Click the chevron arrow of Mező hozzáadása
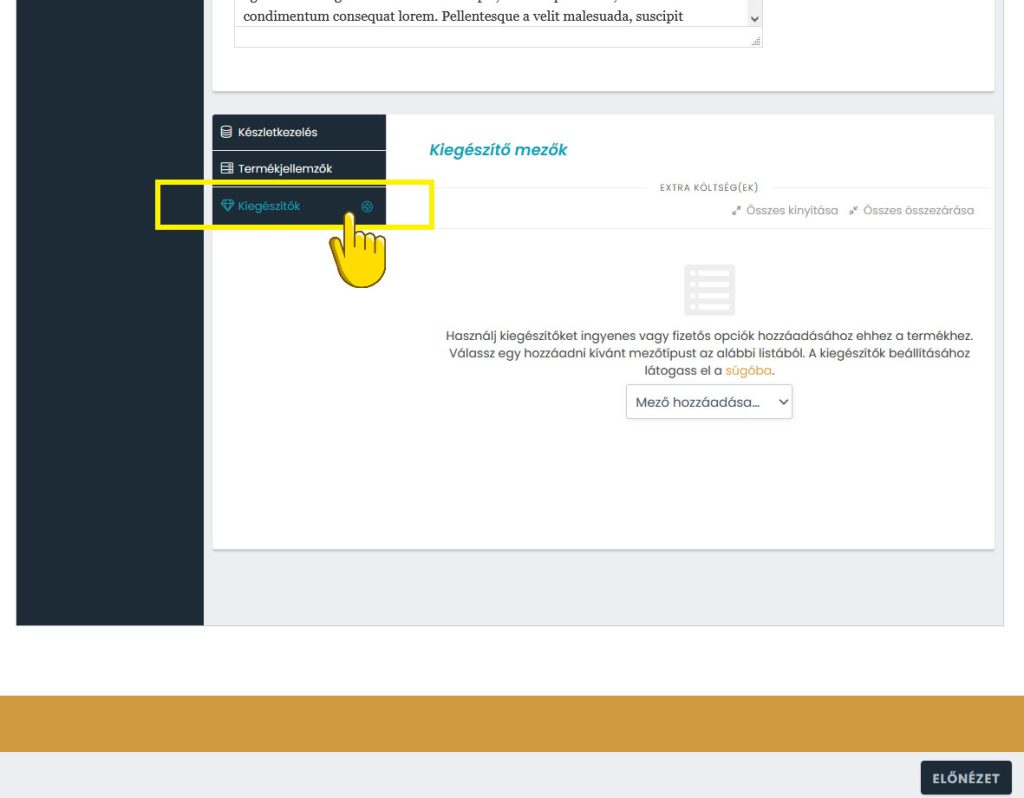The width and height of the screenshot is (1024, 798). pos(783,402)
